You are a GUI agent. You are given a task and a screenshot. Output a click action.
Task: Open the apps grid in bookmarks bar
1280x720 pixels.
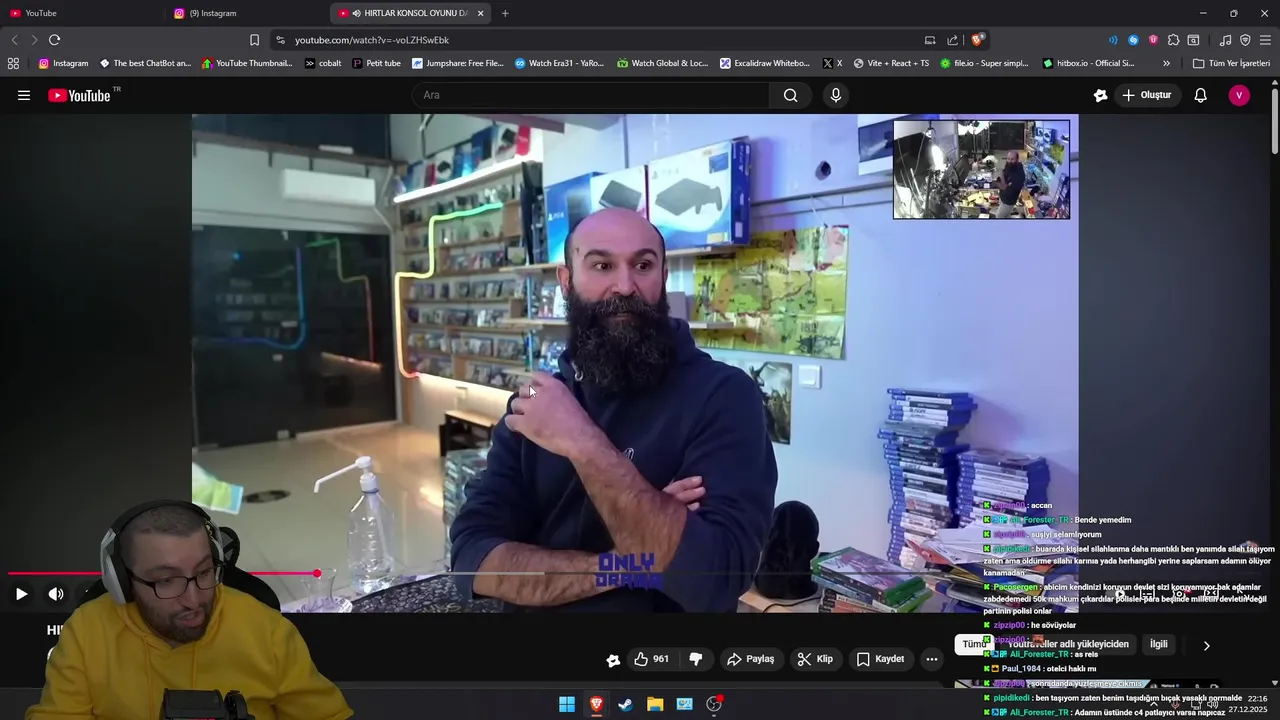[13, 63]
